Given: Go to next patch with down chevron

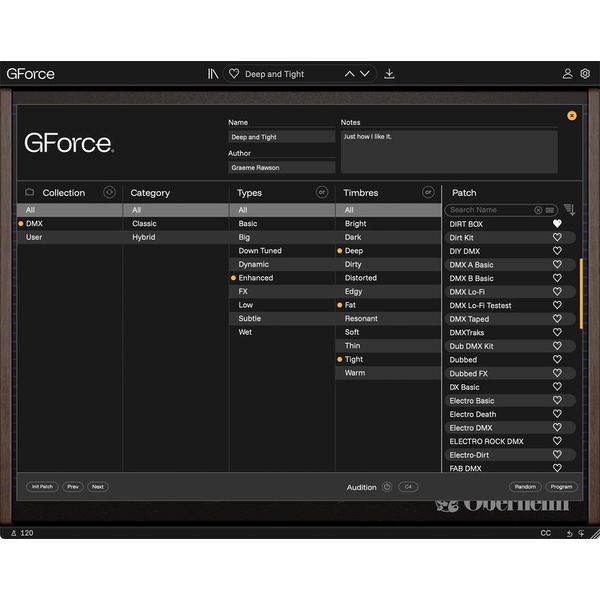Looking at the screenshot, I should 365,73.
